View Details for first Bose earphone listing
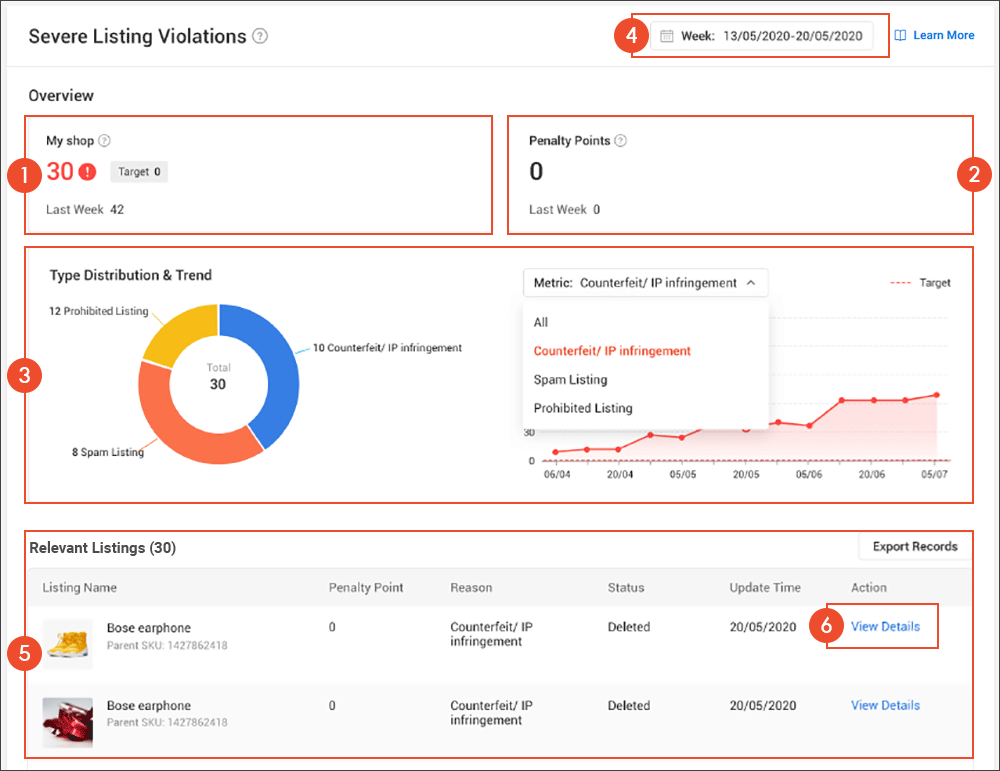 [x=885, y=626]
